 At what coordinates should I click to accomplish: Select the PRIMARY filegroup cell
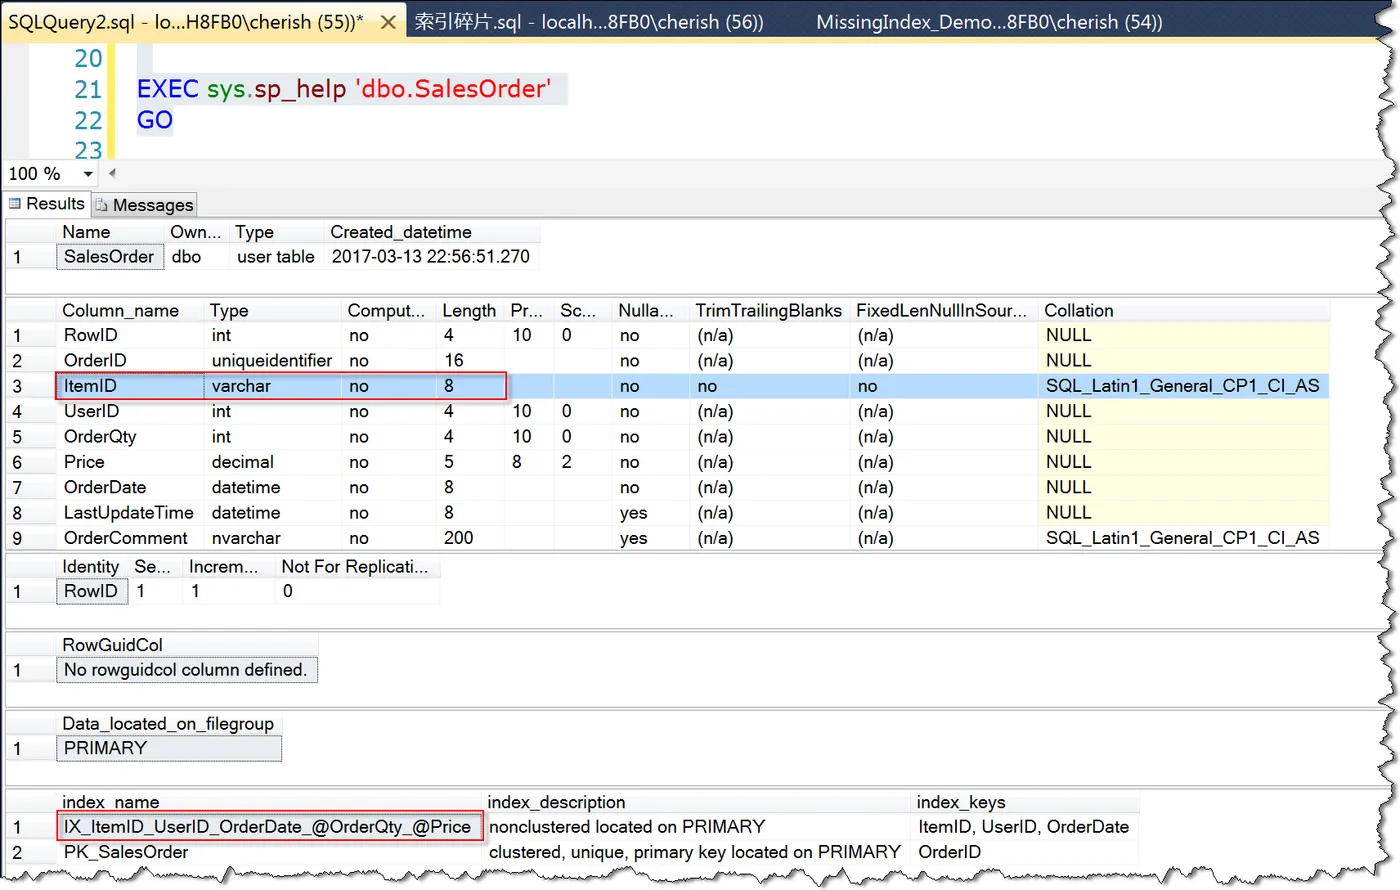click(169, 749)
